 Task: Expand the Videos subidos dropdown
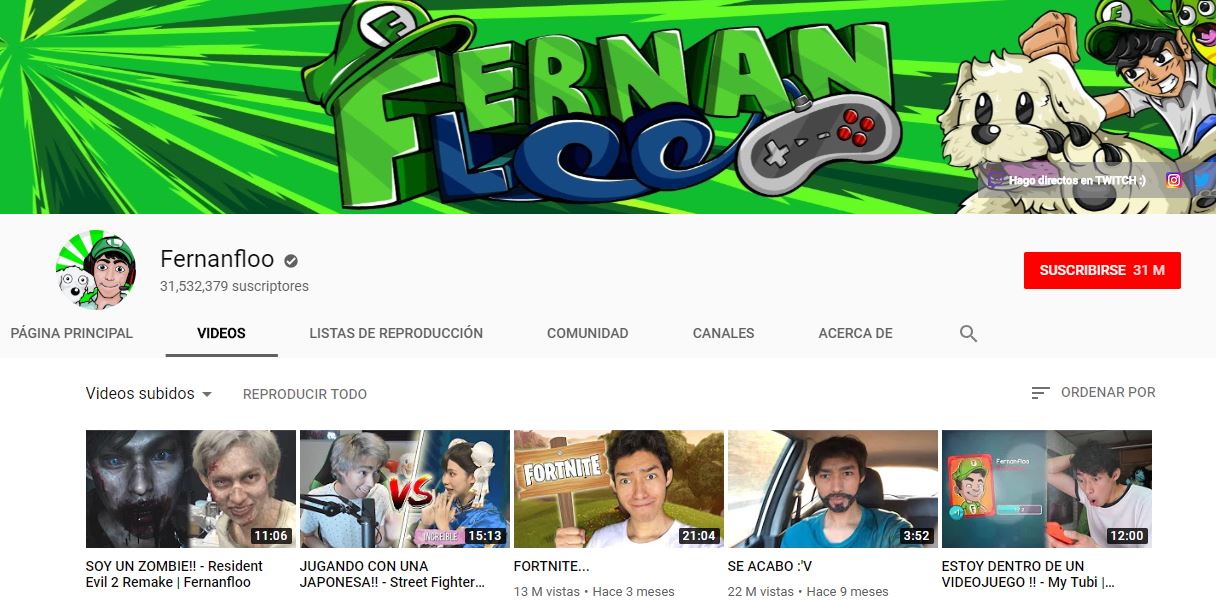(149, 393)
